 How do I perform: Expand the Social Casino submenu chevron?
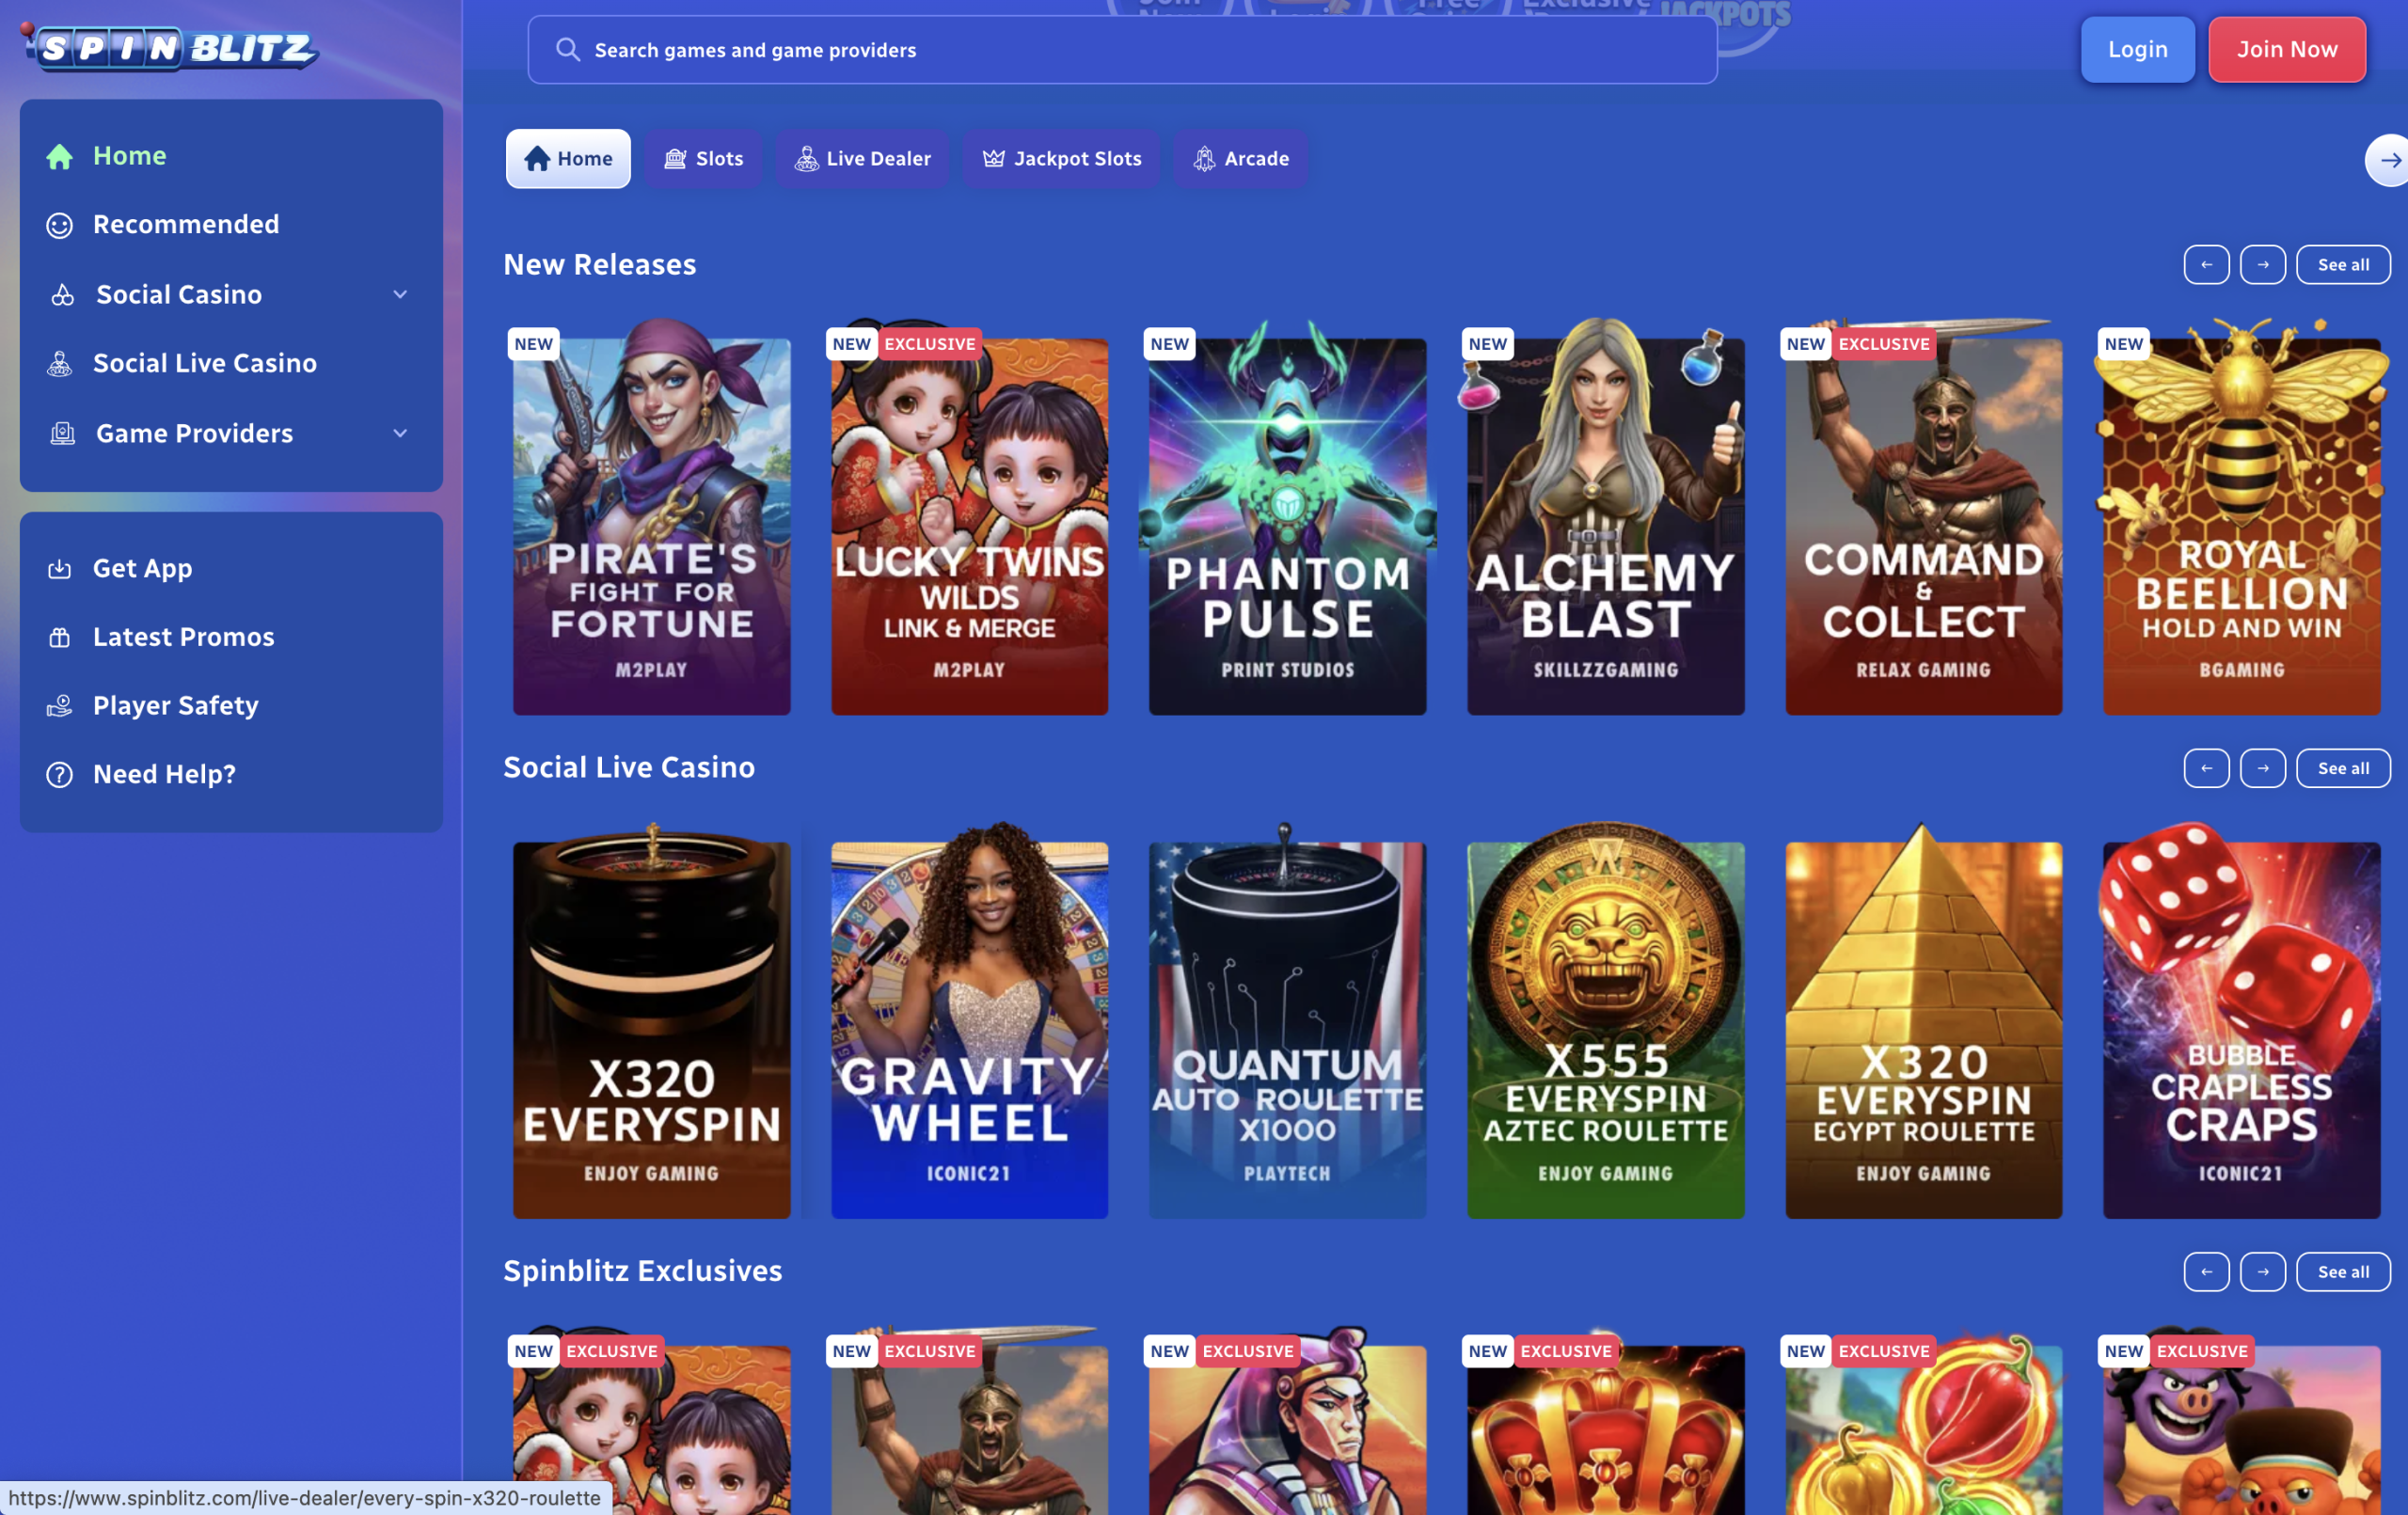(400, 295)
